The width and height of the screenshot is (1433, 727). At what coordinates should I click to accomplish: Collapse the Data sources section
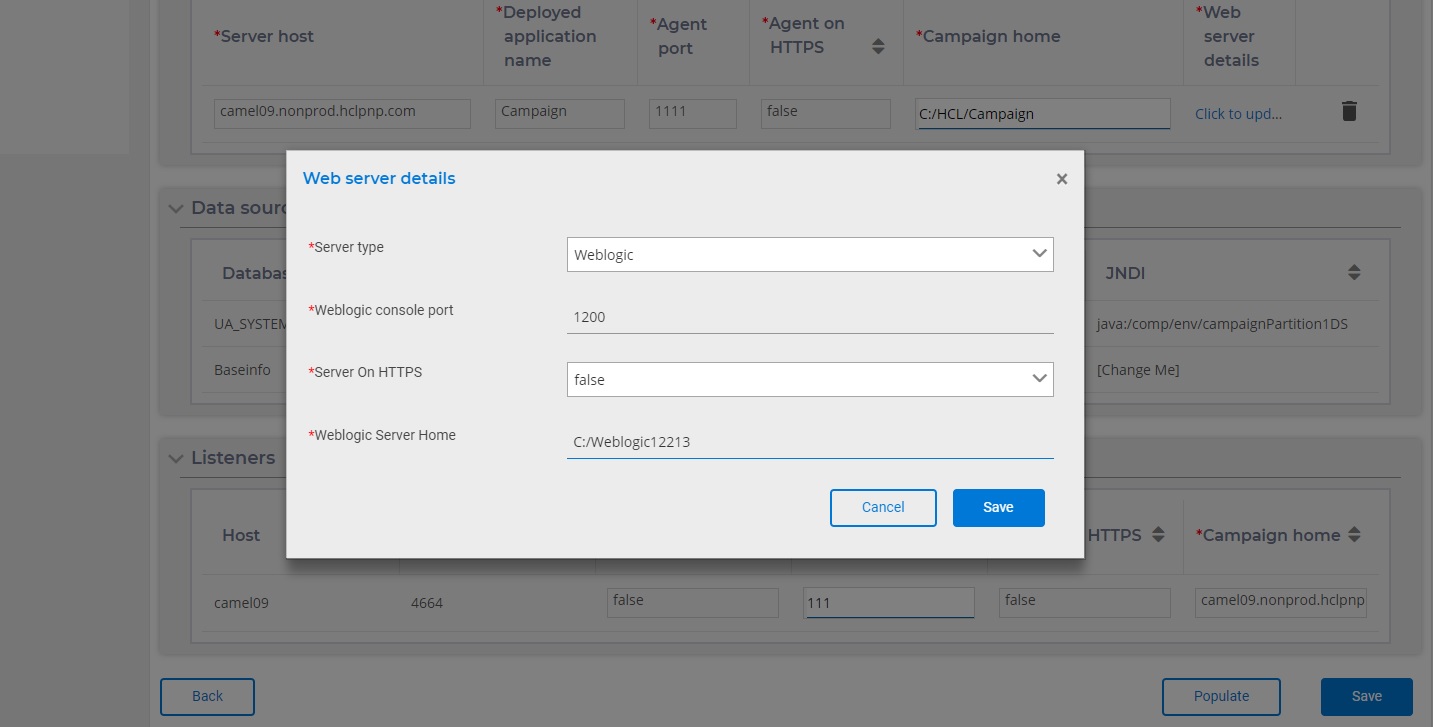(176, 208)
